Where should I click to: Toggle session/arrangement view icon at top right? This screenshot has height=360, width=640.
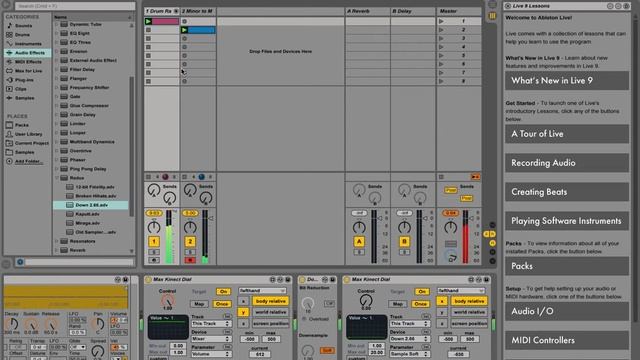click(493, 16)
